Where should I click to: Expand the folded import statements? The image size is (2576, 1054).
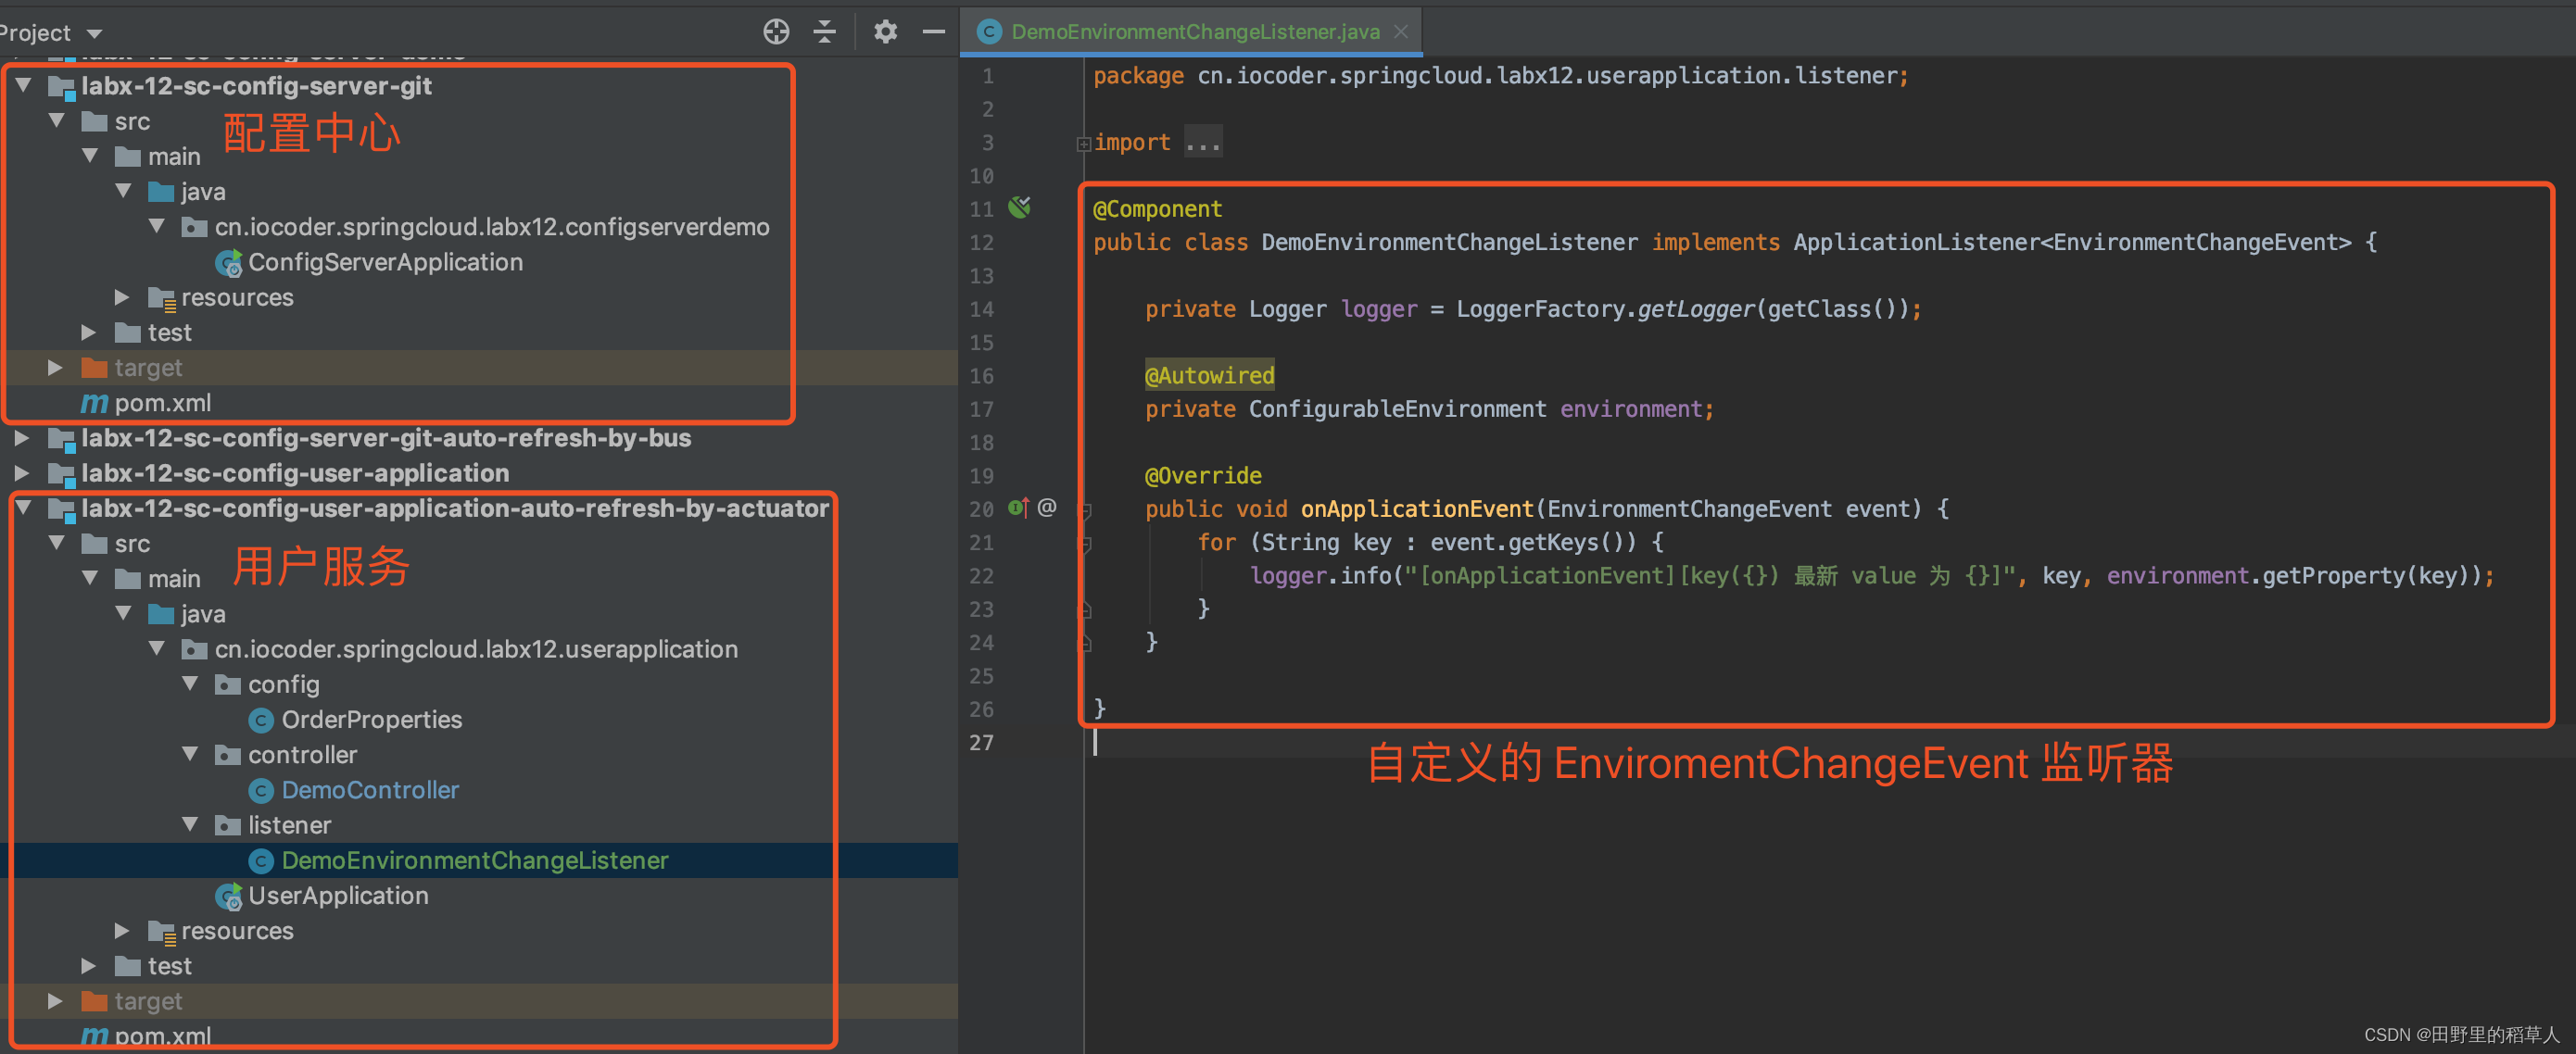click(x=1083, y=144)
